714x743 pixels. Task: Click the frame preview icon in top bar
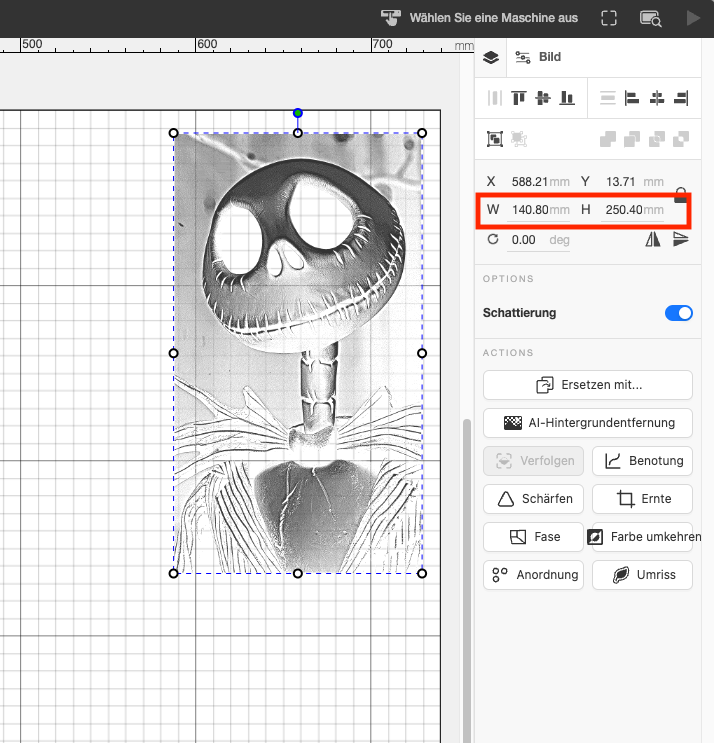(x=609, y=18)
